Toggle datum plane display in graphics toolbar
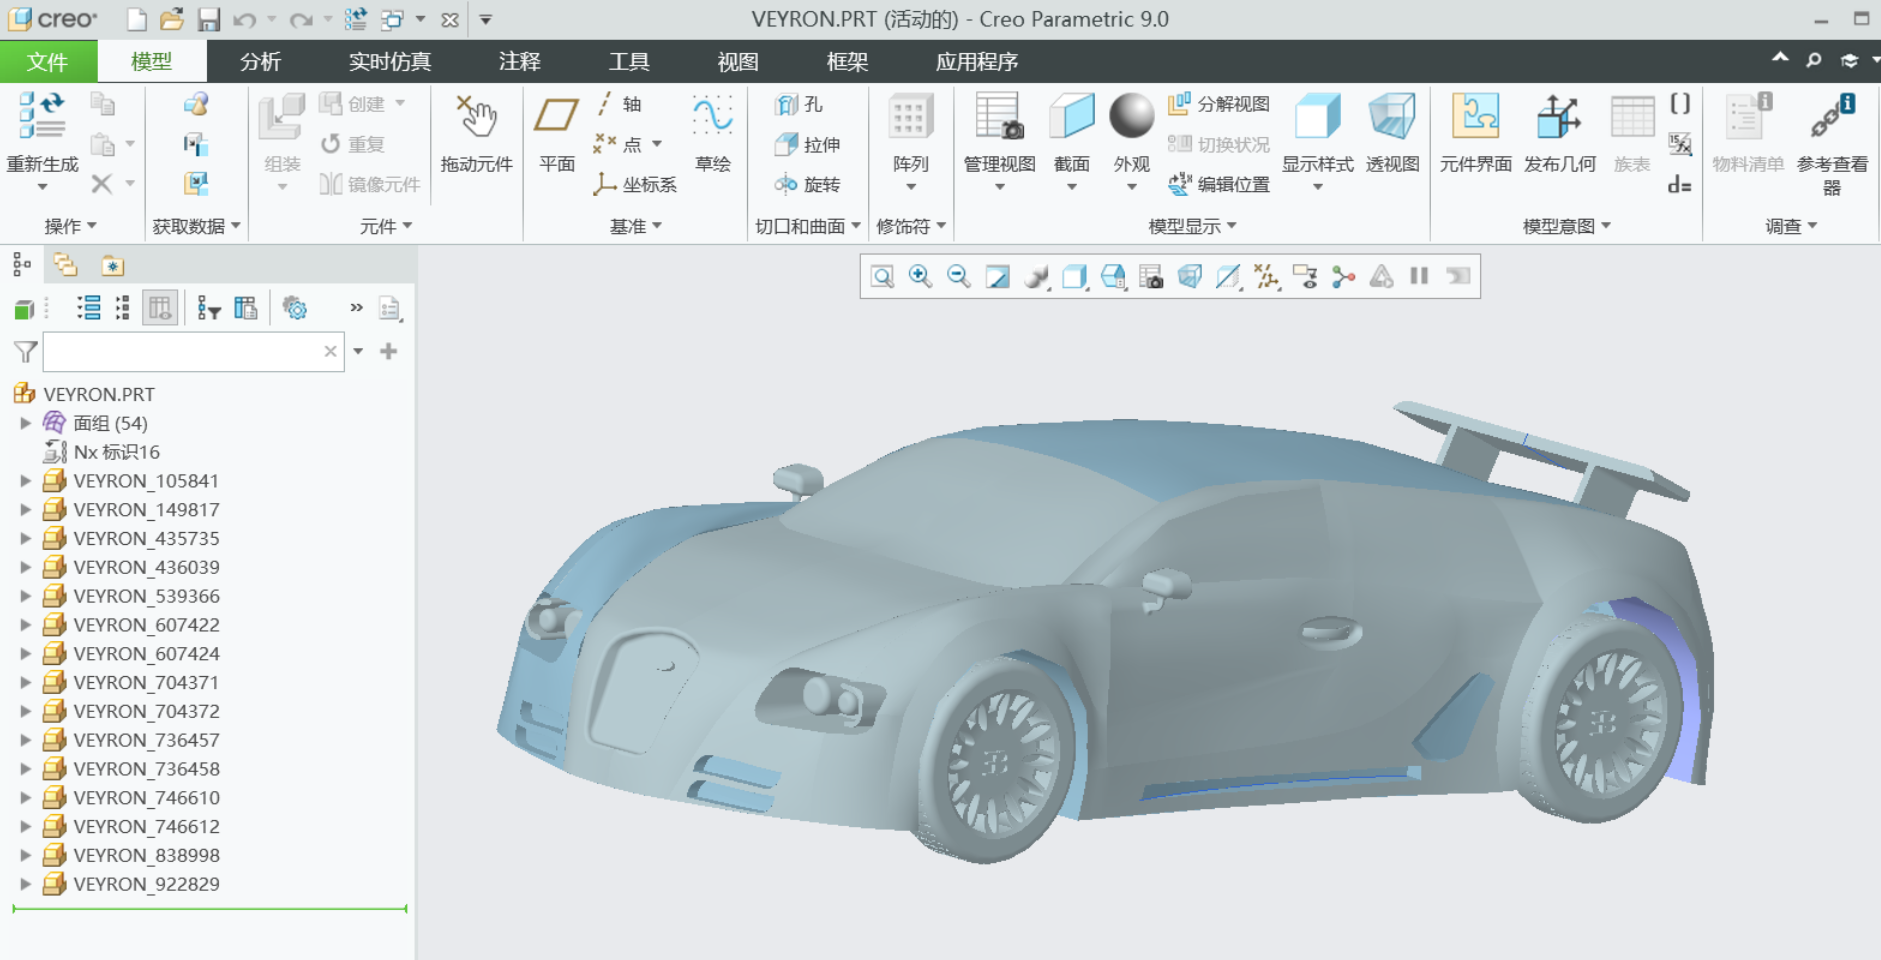This screenshot has width=1881, height=960. [x=1228, y=277]
